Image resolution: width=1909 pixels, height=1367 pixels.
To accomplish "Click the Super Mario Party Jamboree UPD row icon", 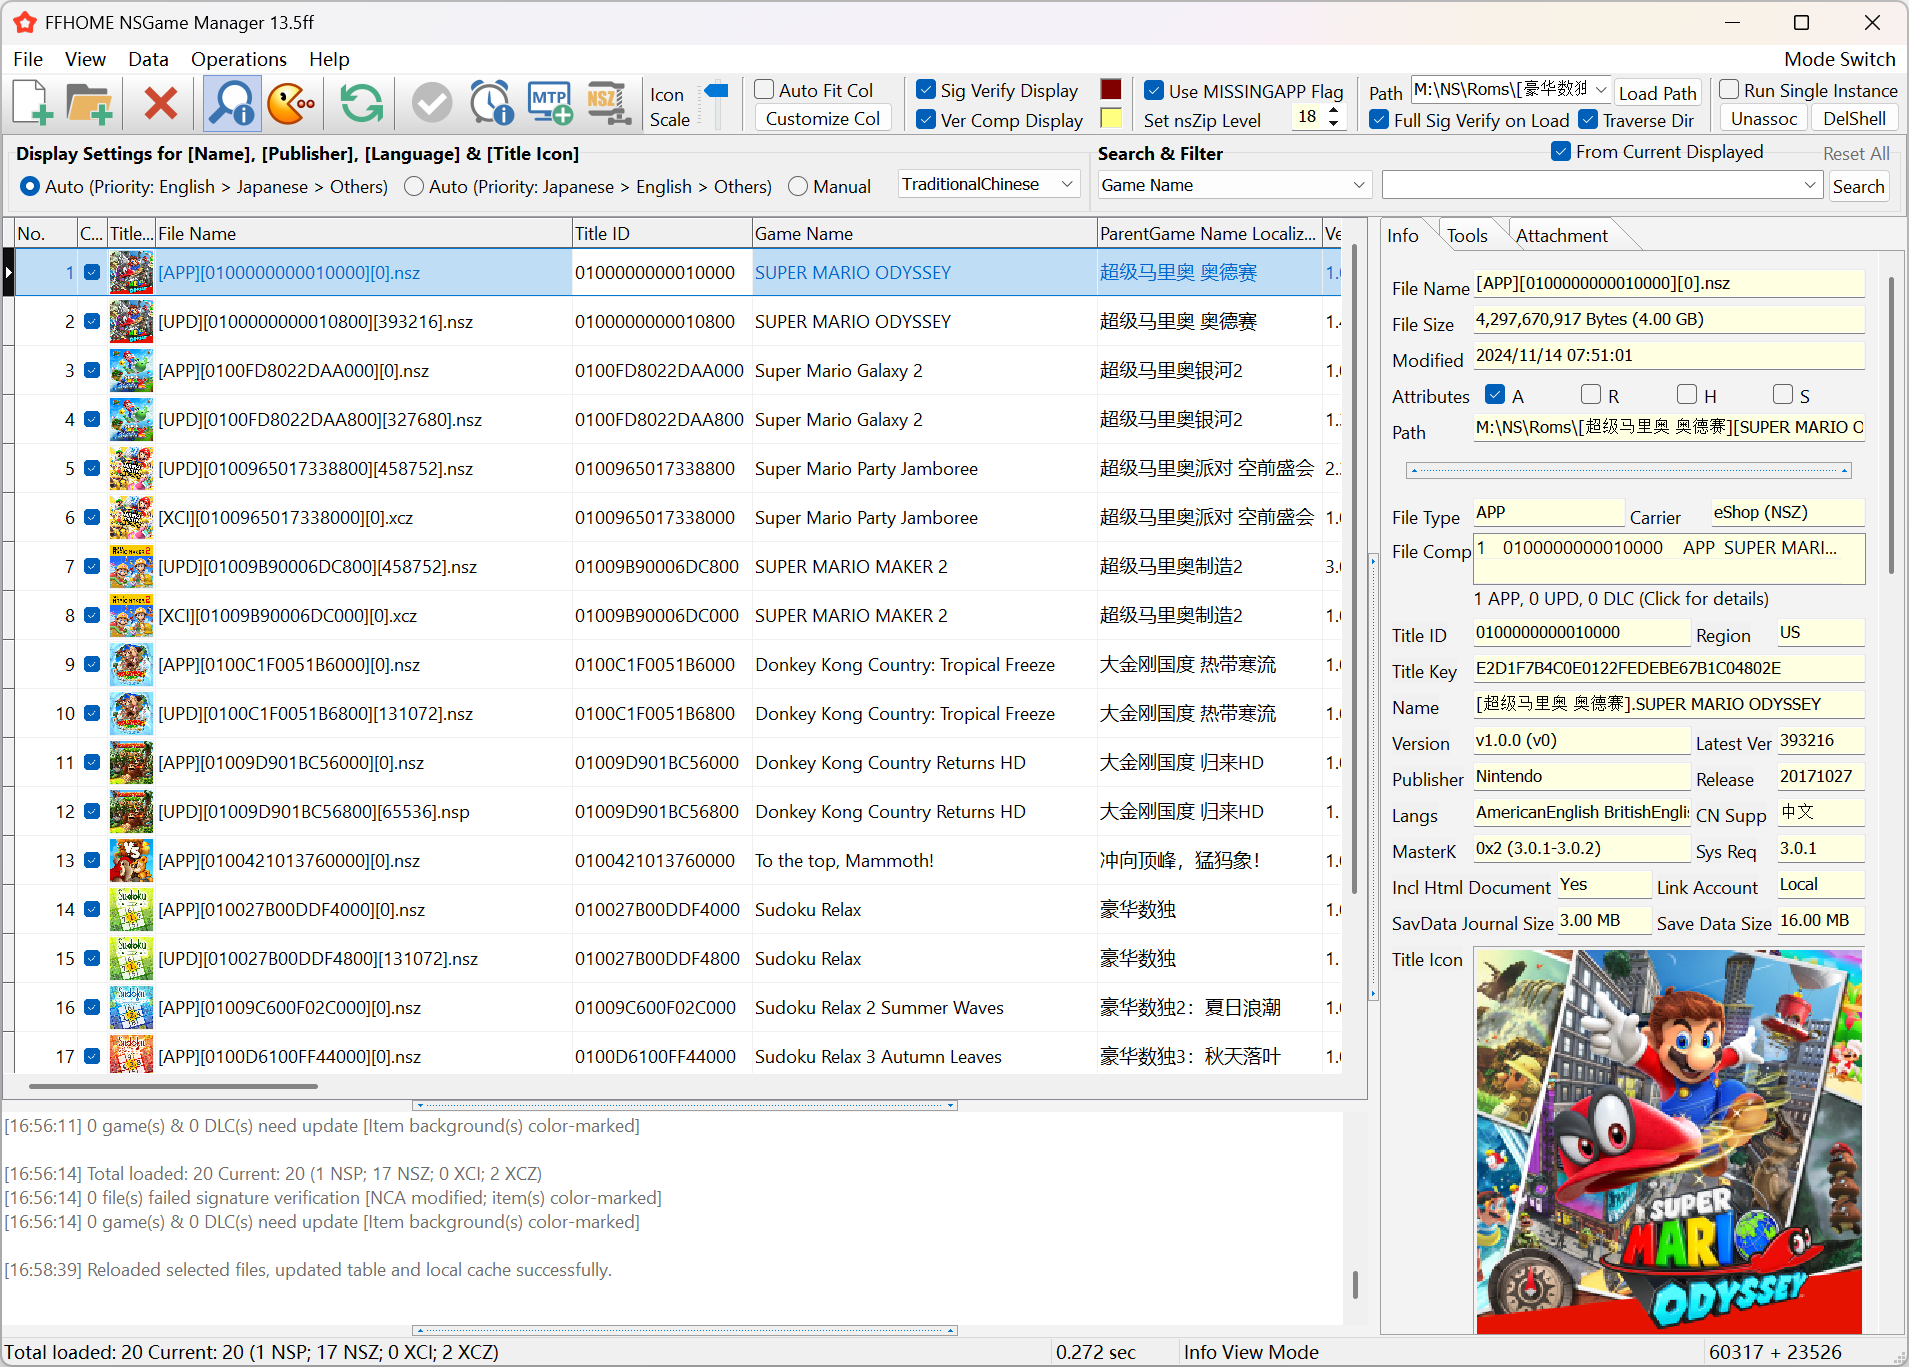I will pos(131,469).
